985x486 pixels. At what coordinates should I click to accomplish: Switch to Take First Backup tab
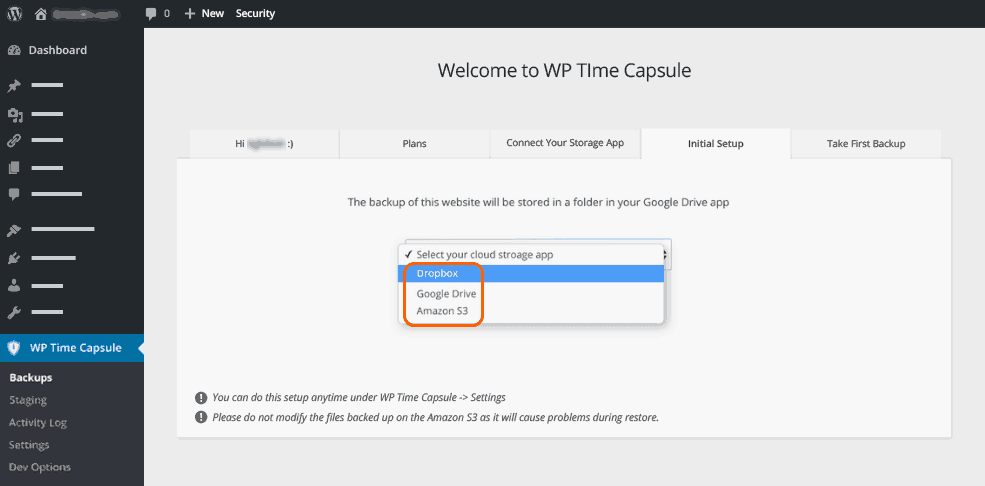[x=866, y=144]
